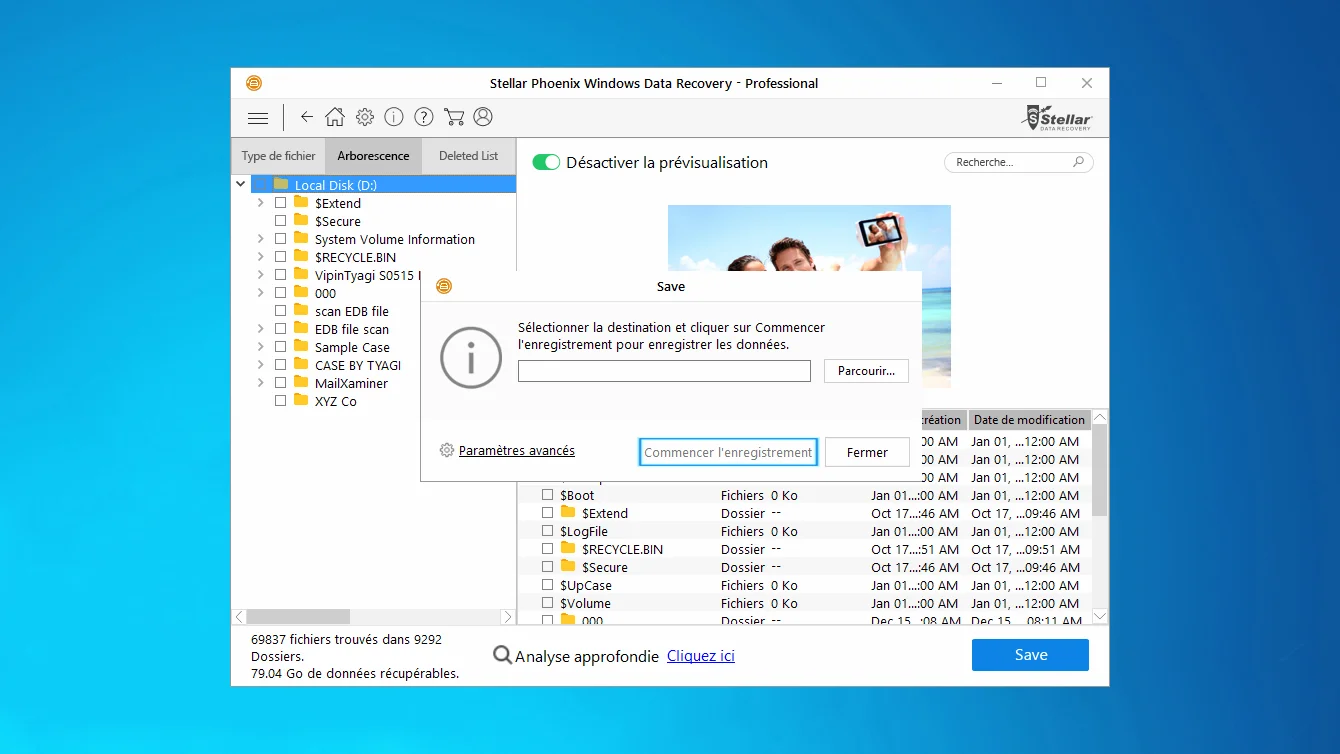
Task: Select the scan EDB file tree item
Action: coord(352,311)
